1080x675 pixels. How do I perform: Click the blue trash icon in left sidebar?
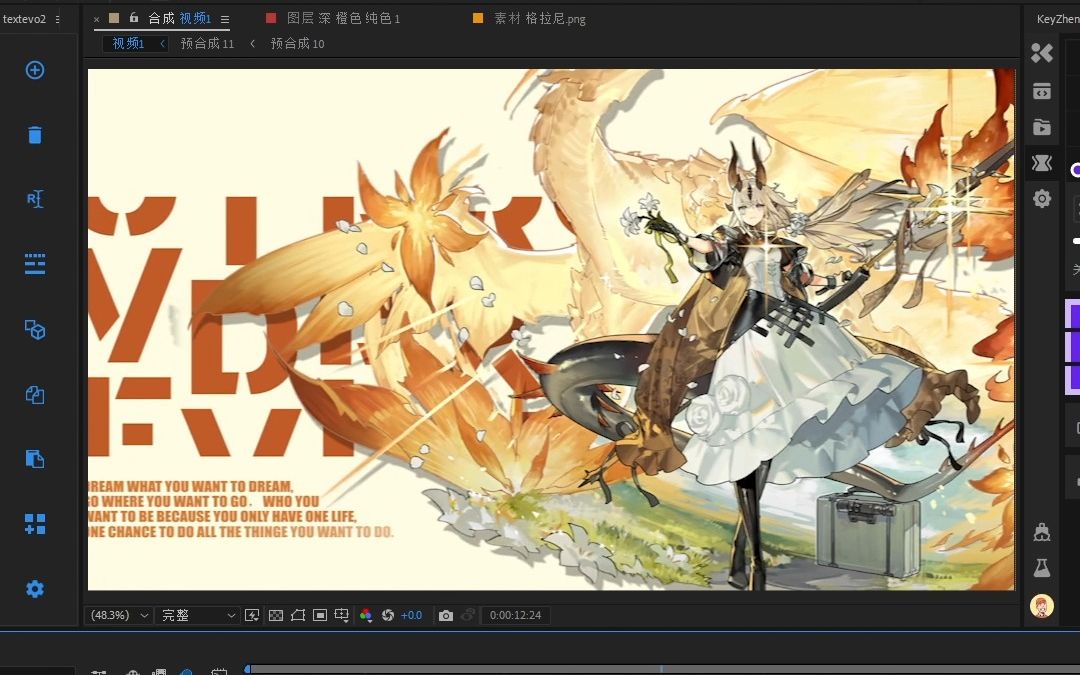point(35,134)
